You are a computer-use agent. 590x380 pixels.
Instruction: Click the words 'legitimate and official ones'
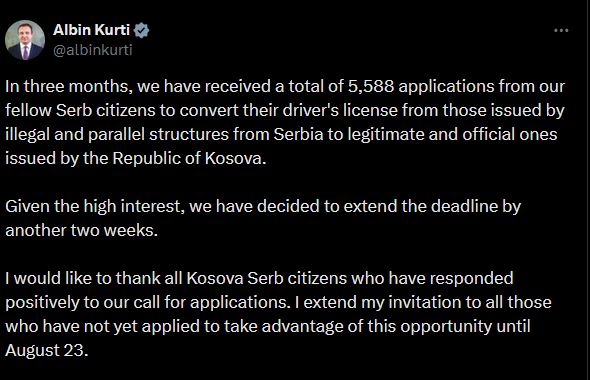(452, 134)
